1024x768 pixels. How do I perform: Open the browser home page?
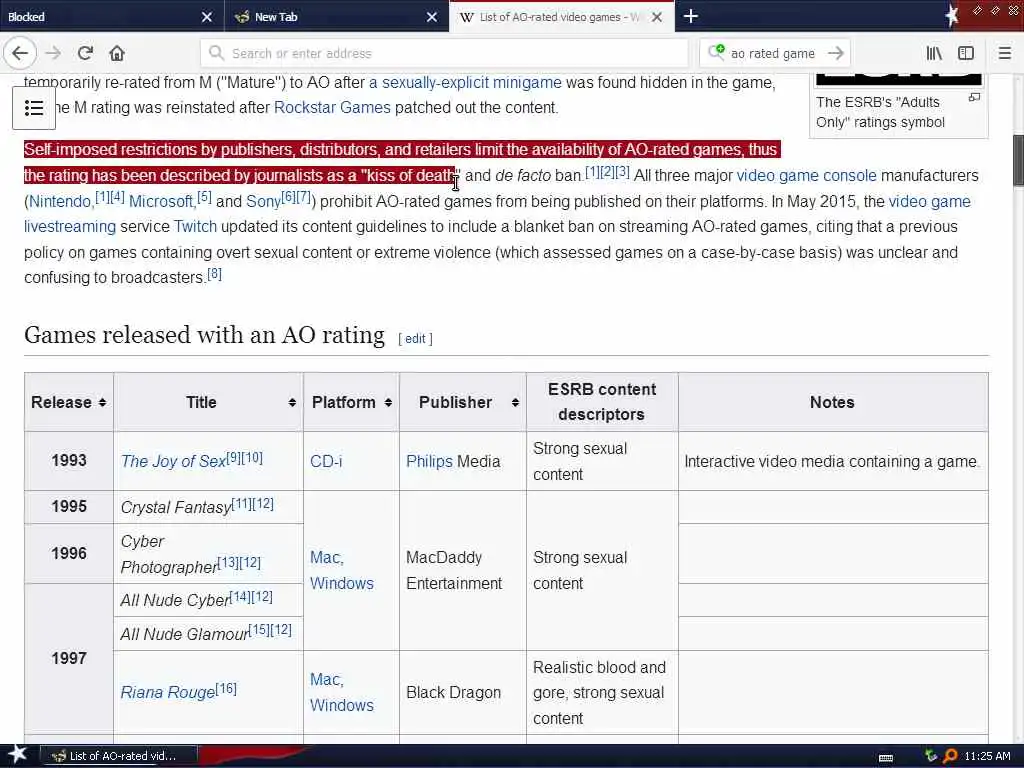(x=117, y=53)
